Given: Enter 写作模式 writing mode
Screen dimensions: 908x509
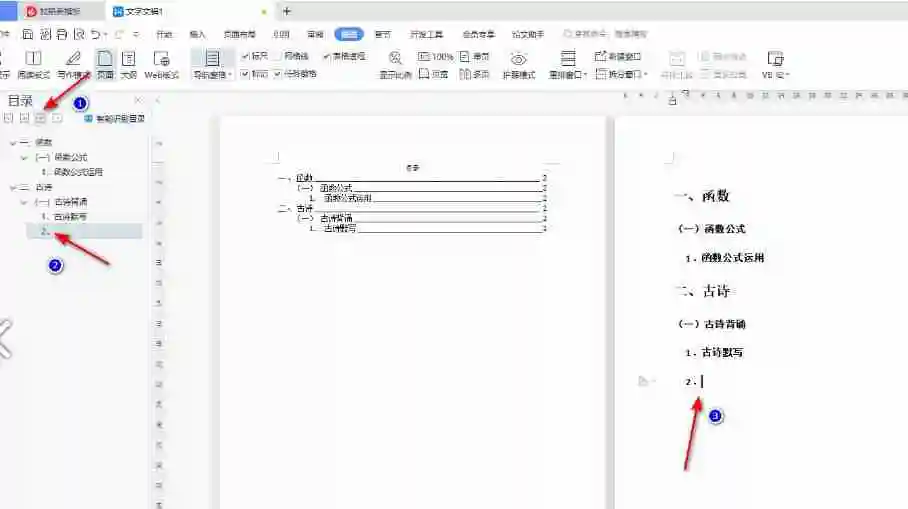Looking at the screenshot, I should [x=74, y=64].
